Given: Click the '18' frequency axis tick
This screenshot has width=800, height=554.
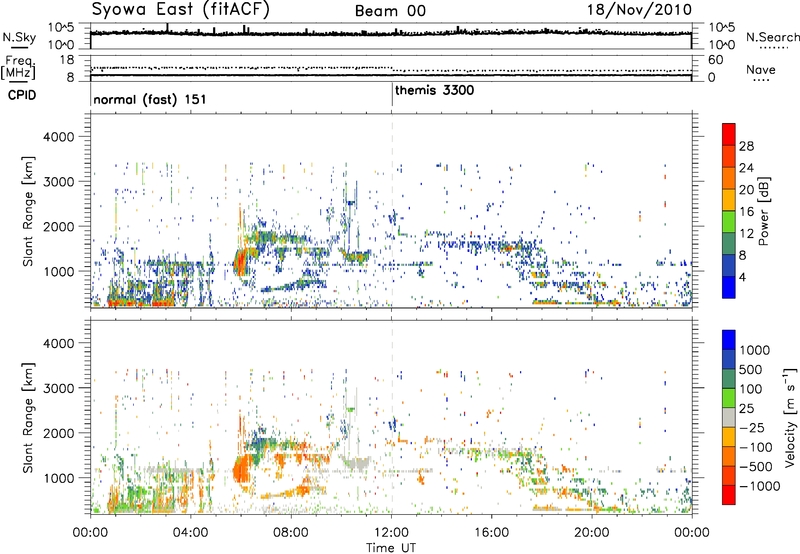Looking at the screenshot, I should click(x=67, y=60).
